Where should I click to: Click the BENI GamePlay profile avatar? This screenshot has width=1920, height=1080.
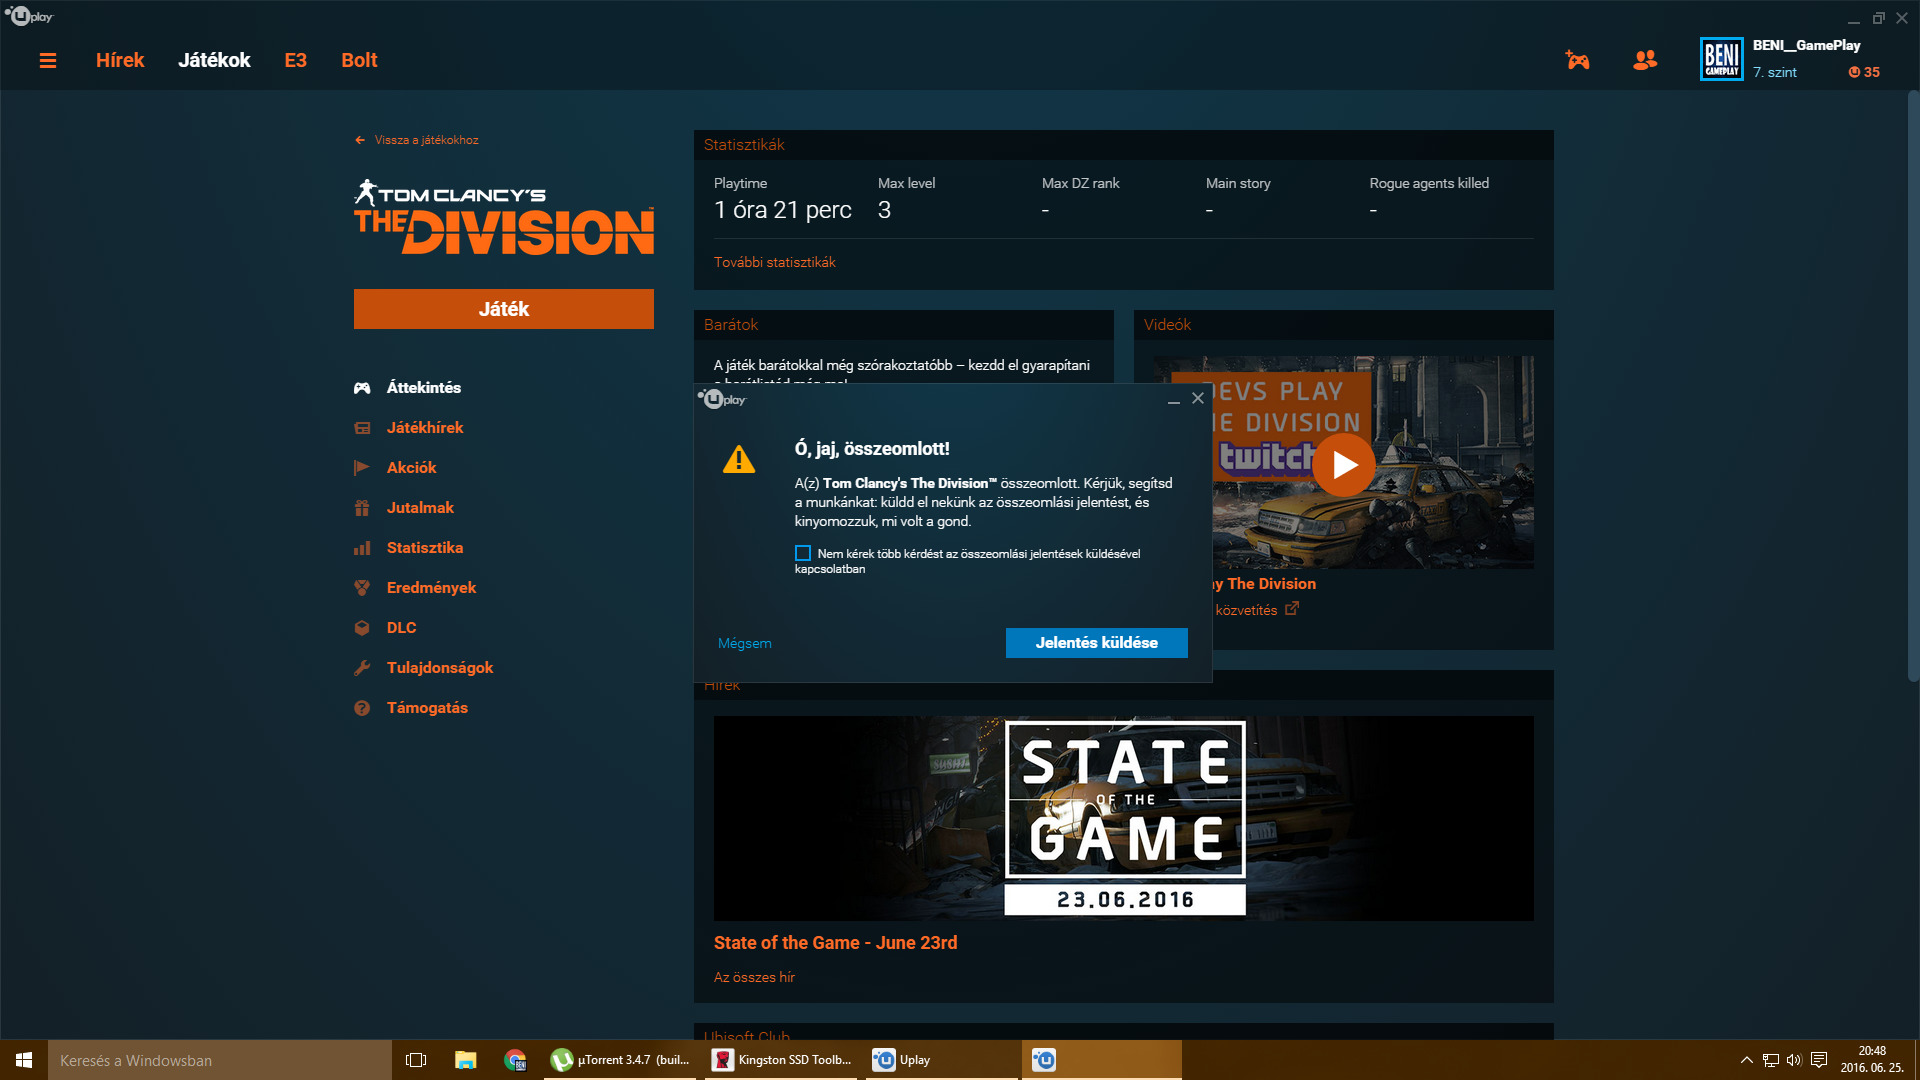(1721, 59)
